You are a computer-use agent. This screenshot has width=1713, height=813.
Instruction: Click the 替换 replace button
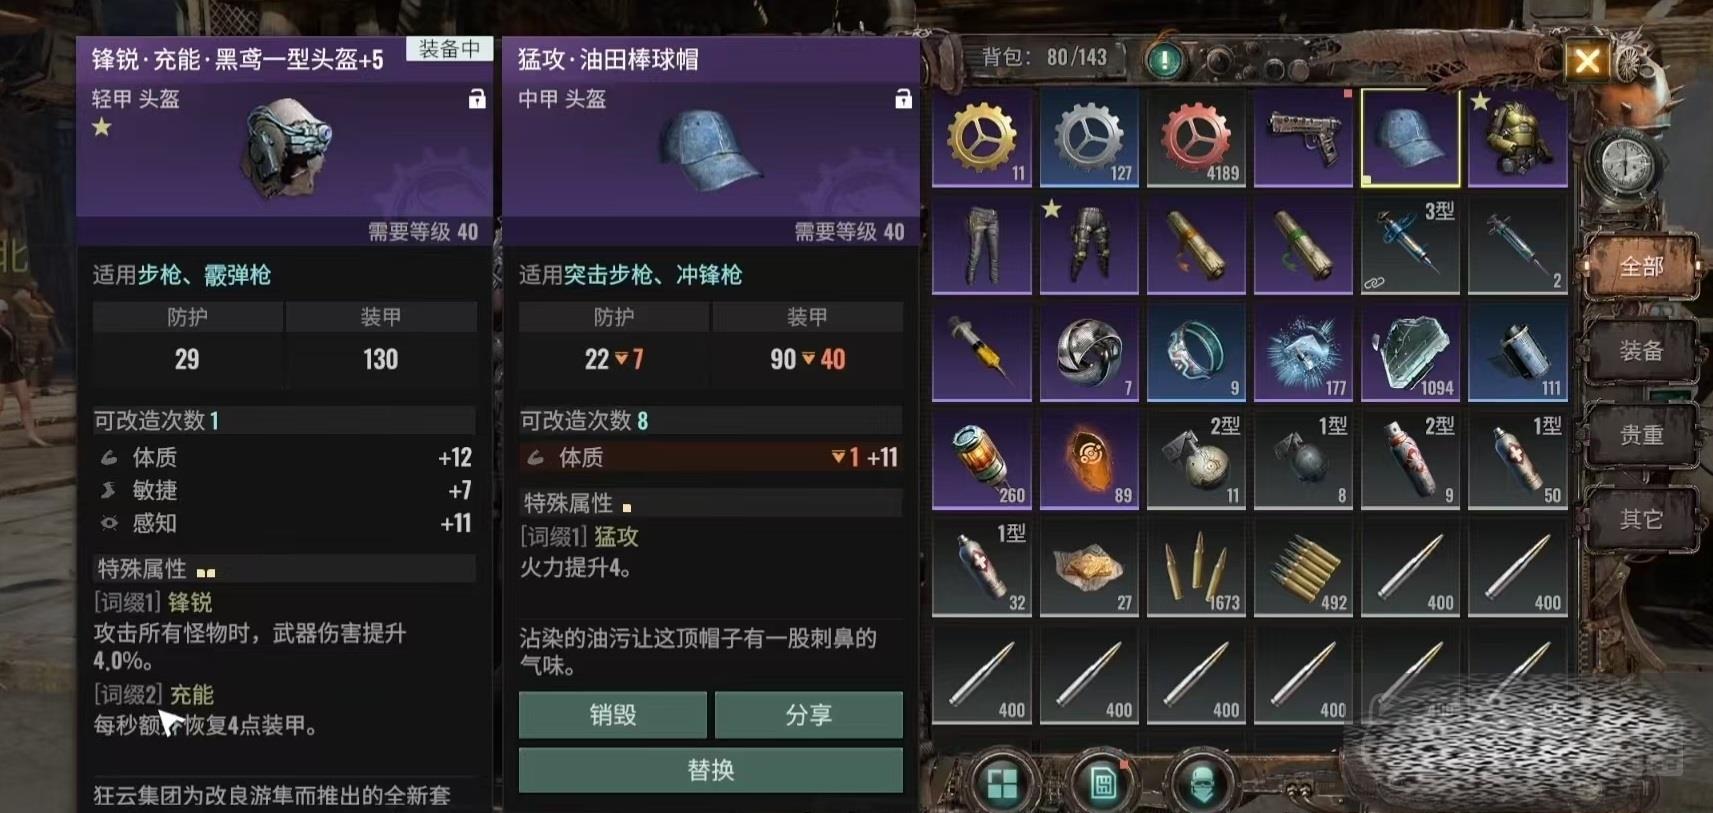(710, 769)
